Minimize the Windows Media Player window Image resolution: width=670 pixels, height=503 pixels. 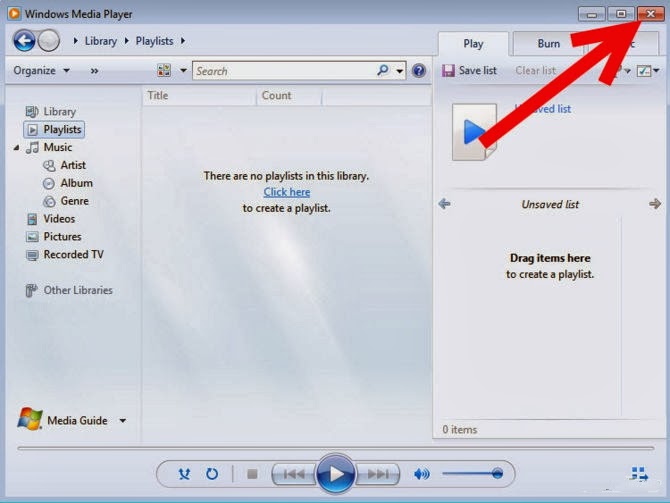pyautogui.click(x=591, y=14)
